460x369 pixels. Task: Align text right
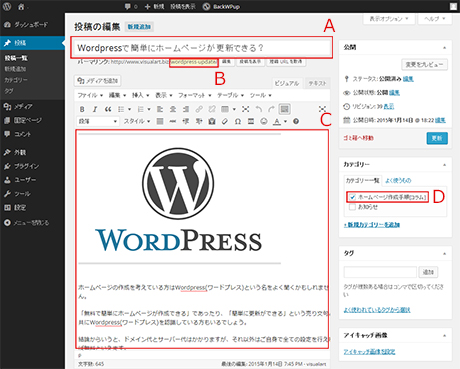186,109
